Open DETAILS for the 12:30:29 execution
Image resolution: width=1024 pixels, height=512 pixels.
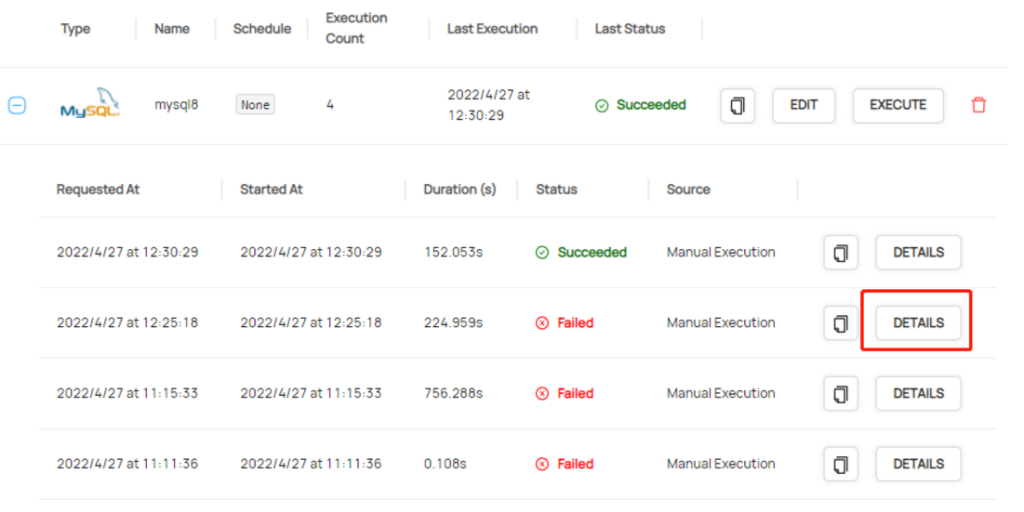[x=918, y=253]
